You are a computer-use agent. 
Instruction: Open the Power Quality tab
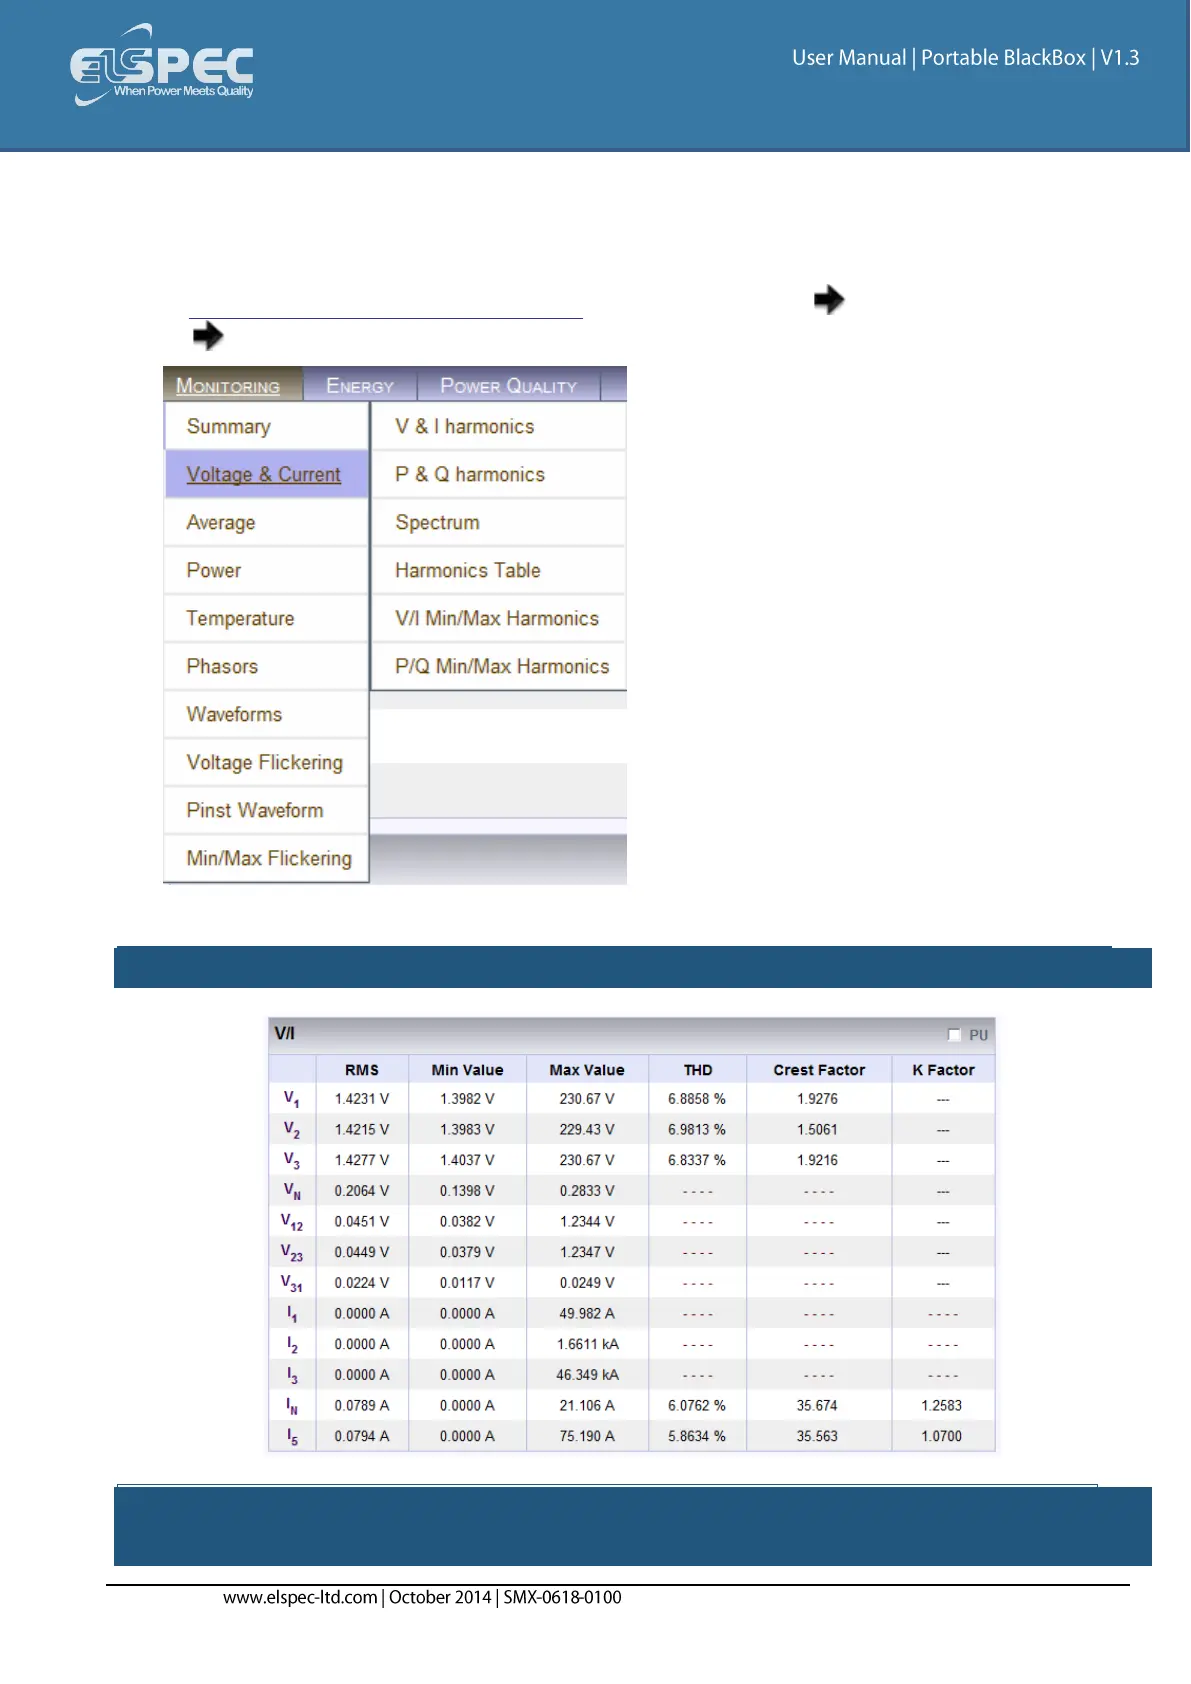508,386
